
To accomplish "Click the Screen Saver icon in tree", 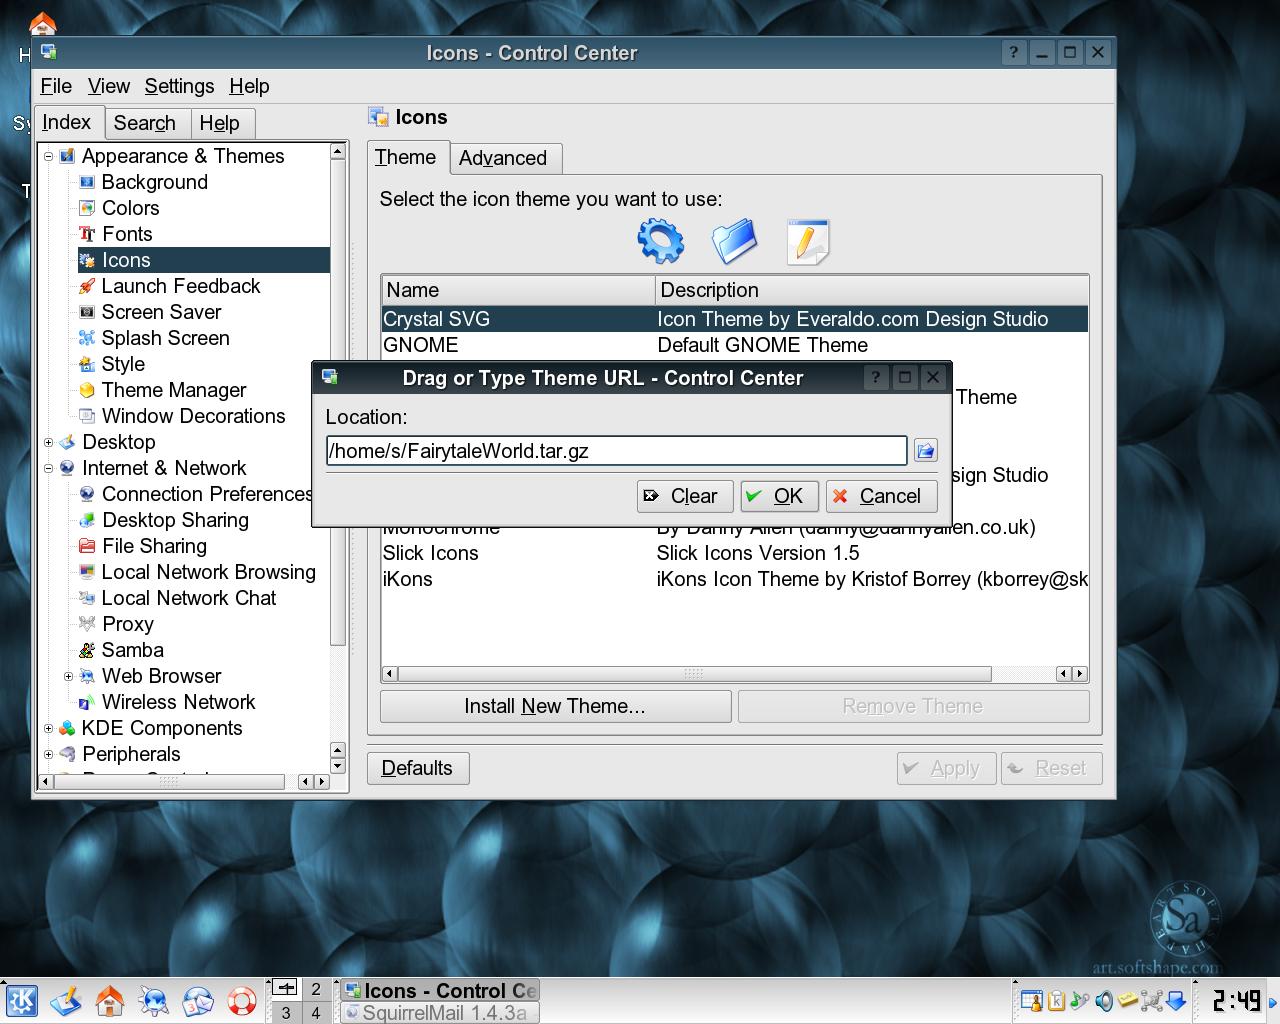I will point(87,312).
